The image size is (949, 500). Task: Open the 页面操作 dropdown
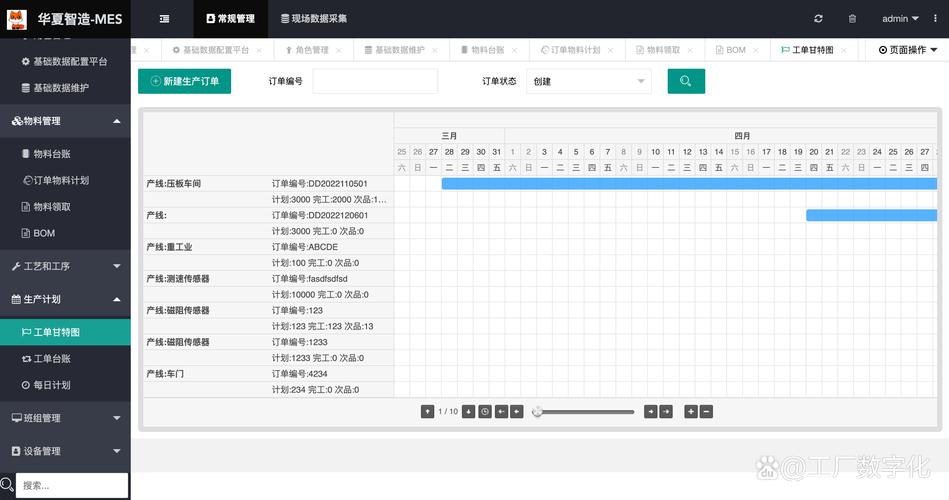[x=908, y=50]
